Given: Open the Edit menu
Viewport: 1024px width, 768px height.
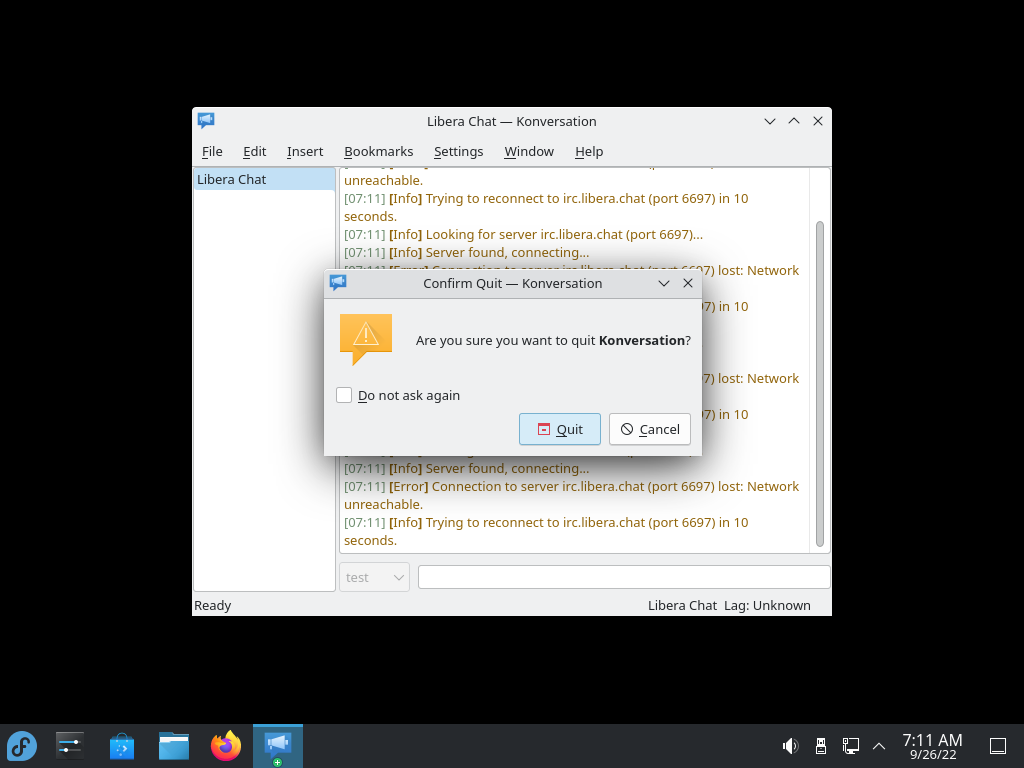Looking at the screenshot, I should coord(255,152).
